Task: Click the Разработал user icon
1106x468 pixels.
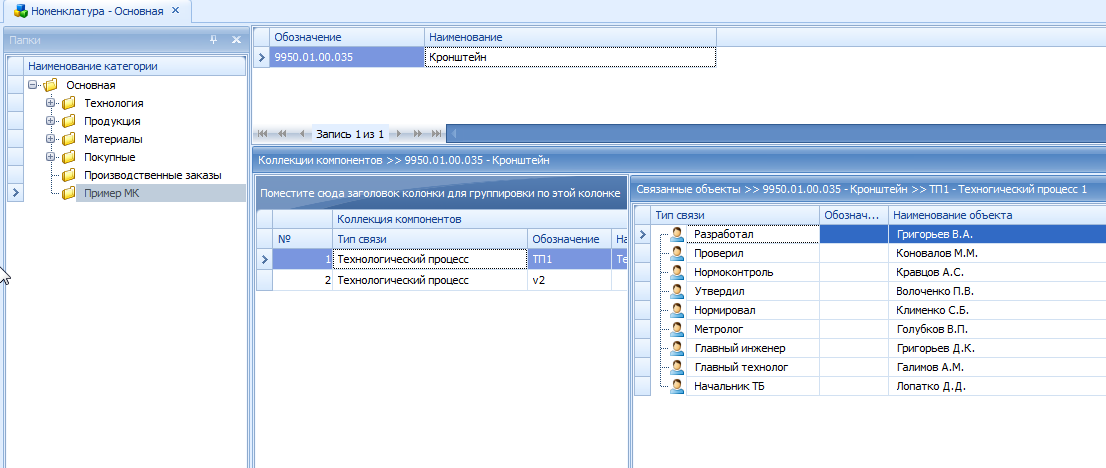Action: [x=678, y=234]
